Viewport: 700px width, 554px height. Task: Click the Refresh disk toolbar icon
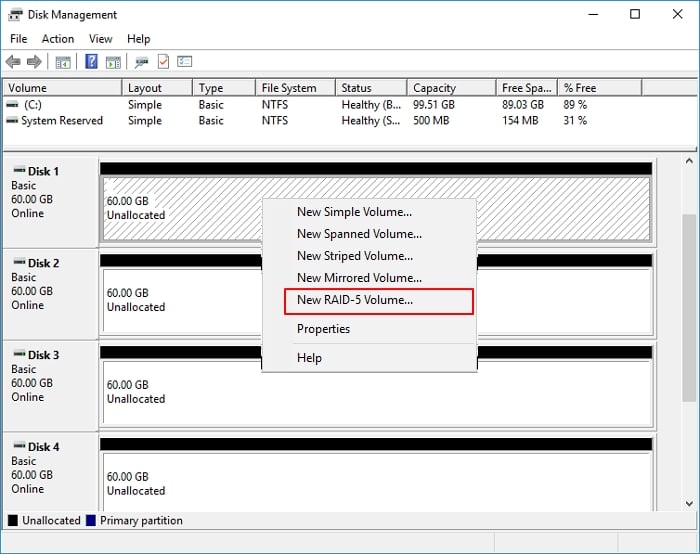click(x=142, y=62)
